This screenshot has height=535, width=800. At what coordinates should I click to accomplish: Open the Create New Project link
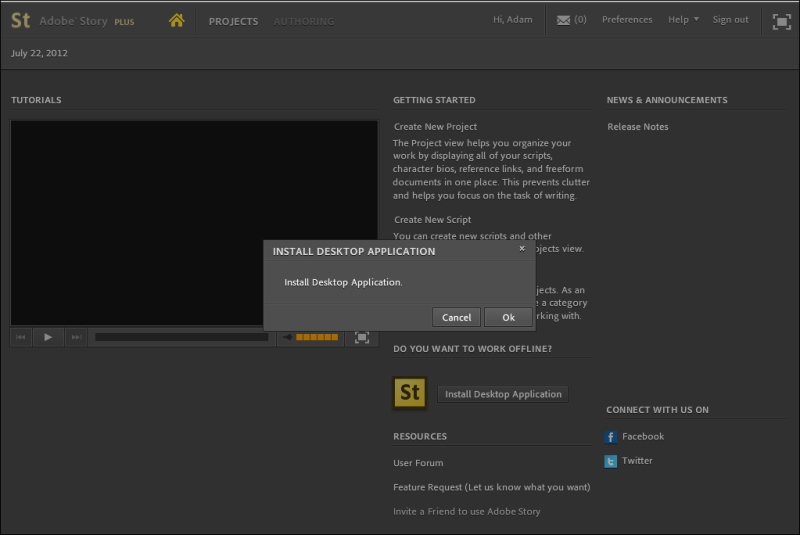click(435, 126)
